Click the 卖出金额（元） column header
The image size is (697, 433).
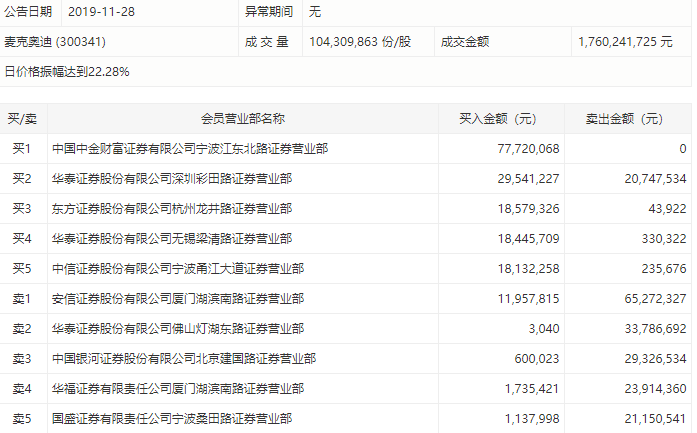click(624, 119)
